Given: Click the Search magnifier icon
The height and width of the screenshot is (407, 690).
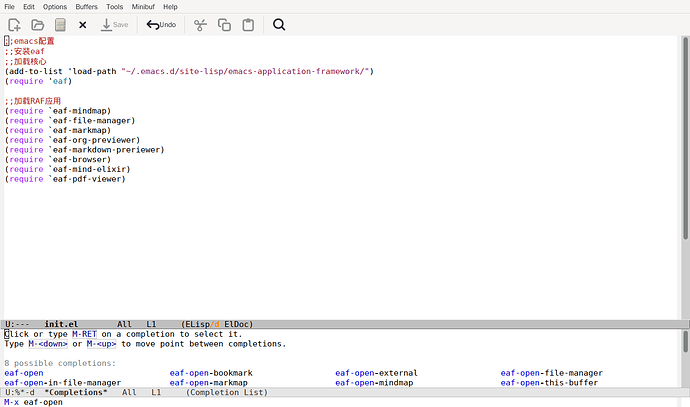Looking at the screenshot, I should 279,24.
